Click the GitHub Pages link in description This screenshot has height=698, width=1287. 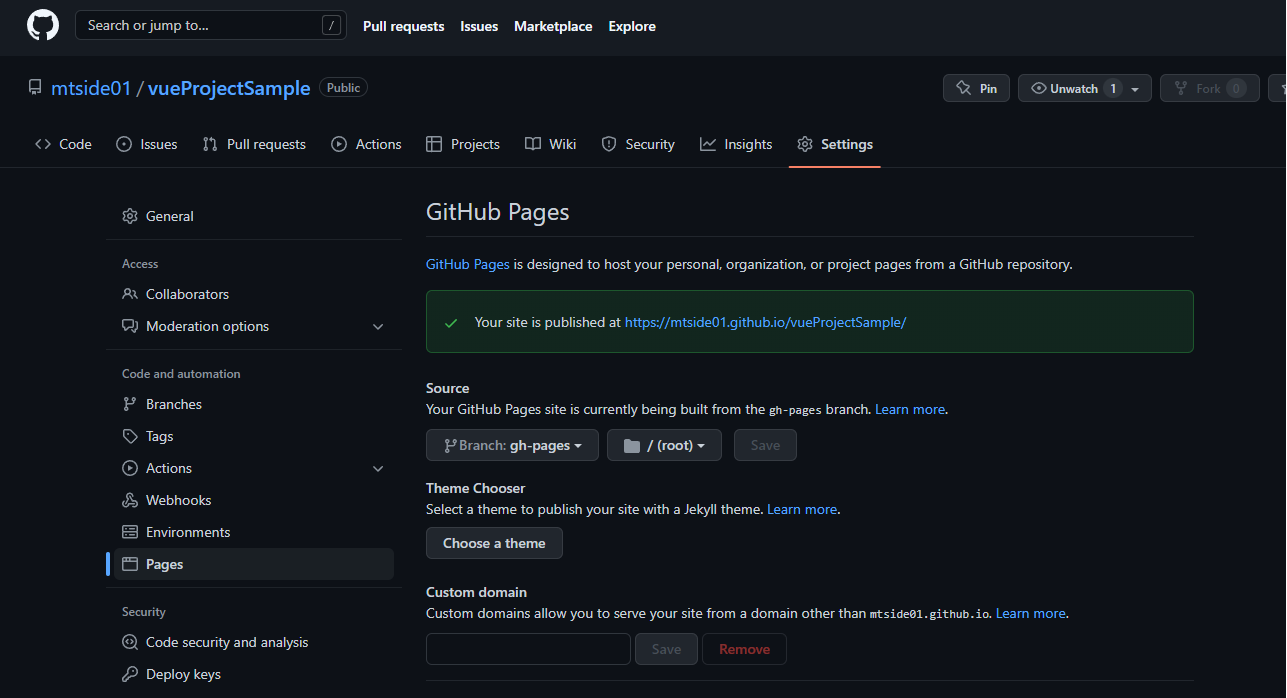coord(468,264)
